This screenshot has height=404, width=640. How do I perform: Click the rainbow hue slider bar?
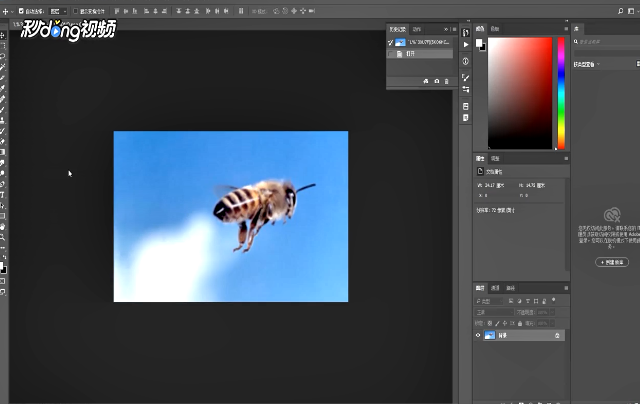(561, 93)
